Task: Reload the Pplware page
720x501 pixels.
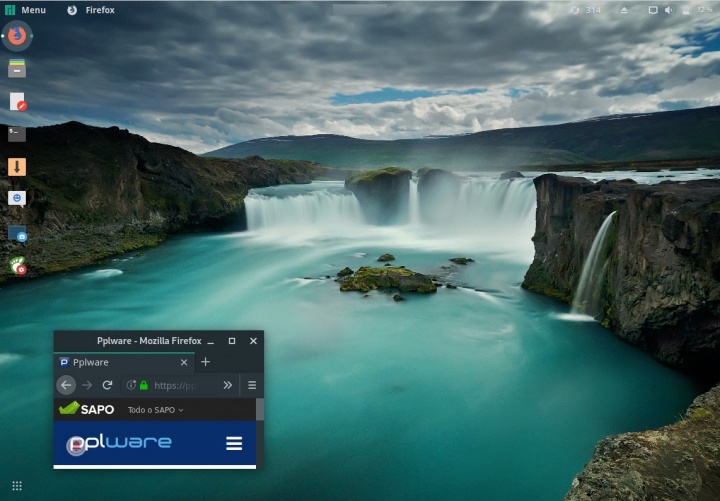Action: (107, 385)
